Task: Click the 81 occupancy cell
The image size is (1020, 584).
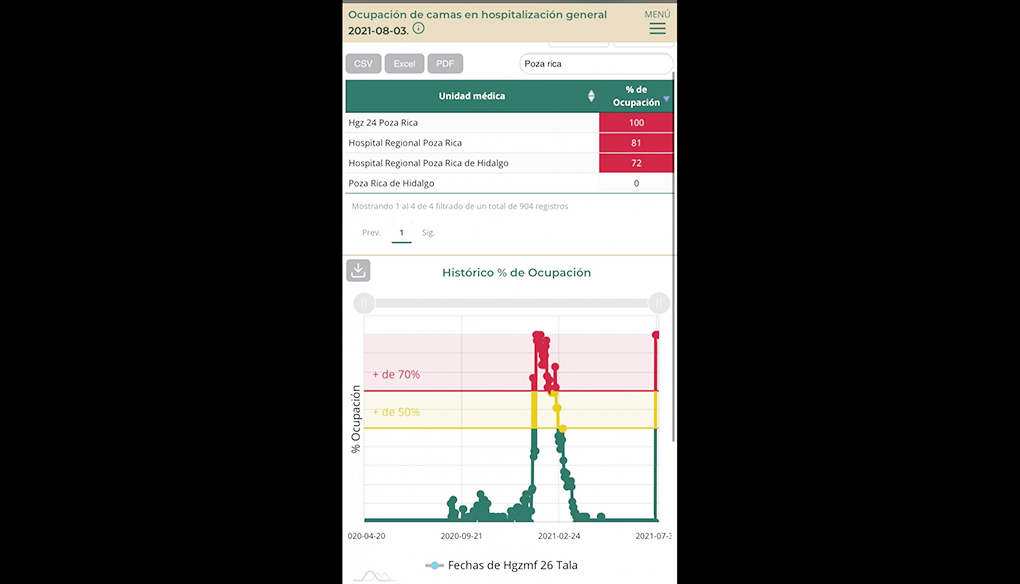Action: point(636,143)
